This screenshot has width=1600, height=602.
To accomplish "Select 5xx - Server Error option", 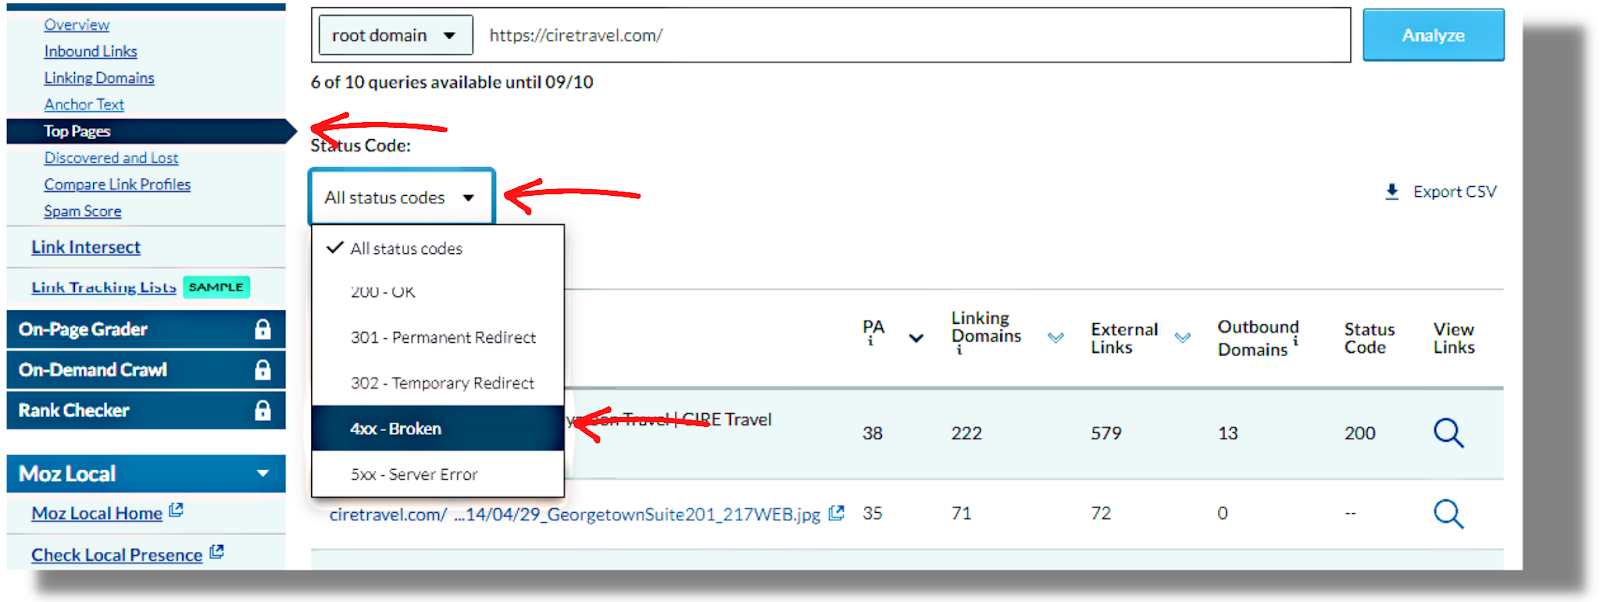I will click(x=438, y=474).
